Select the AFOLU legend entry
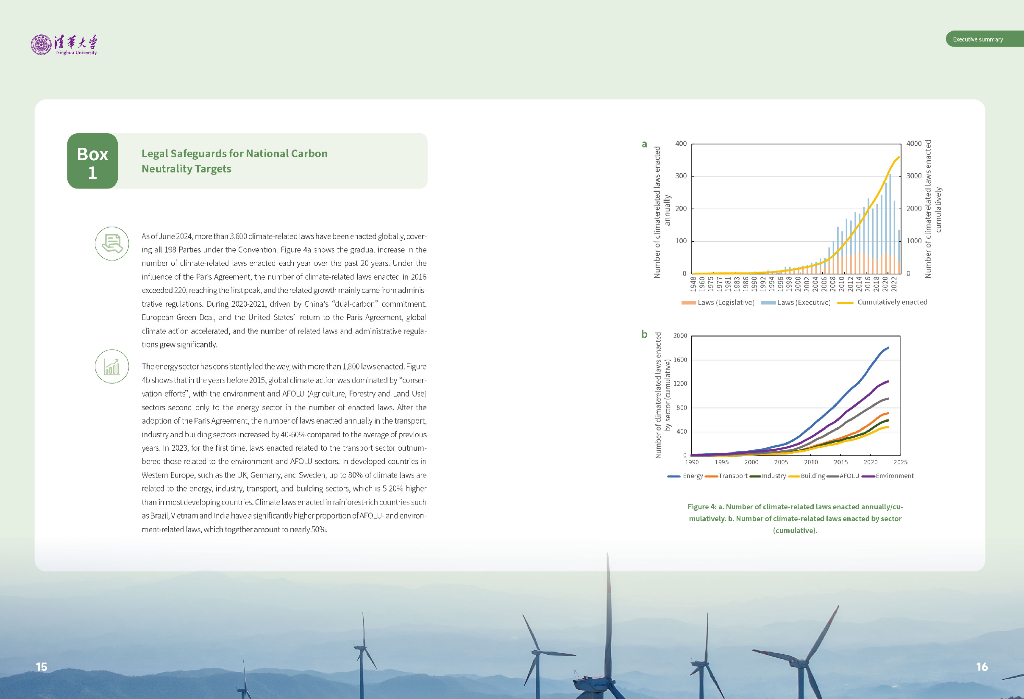 point(842,476)
